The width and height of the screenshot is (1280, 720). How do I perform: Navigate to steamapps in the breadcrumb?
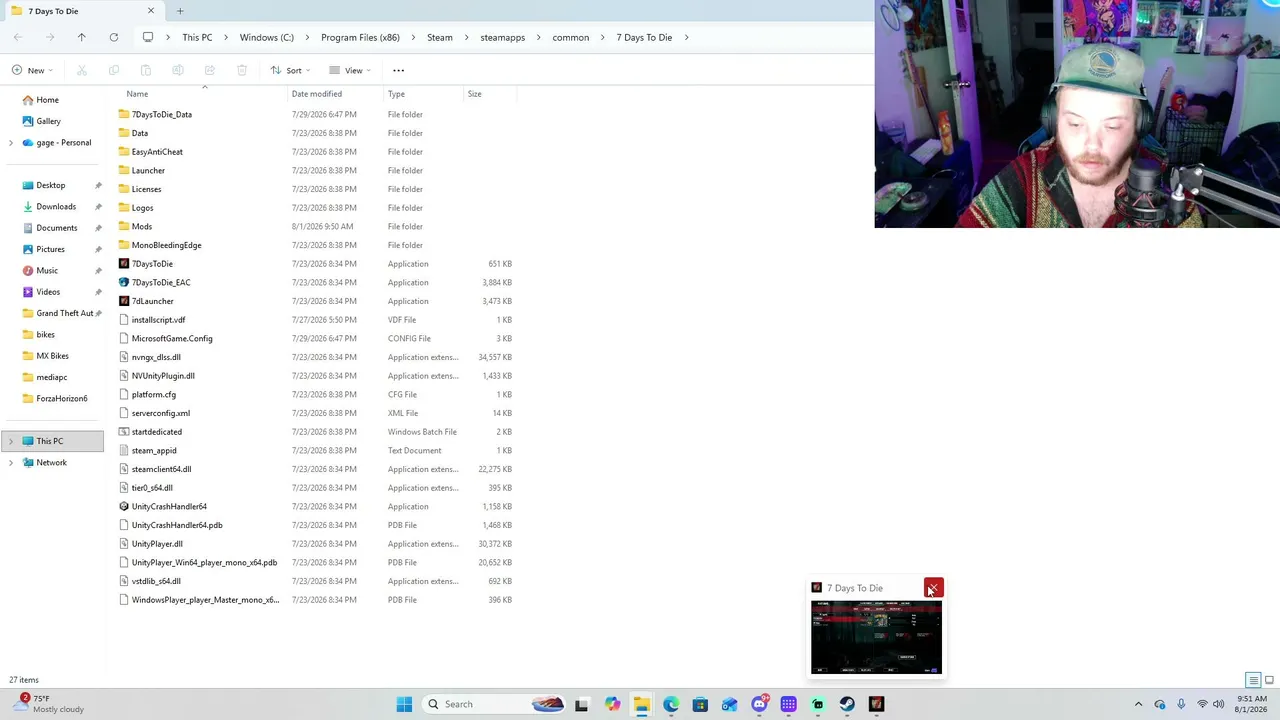502,37
